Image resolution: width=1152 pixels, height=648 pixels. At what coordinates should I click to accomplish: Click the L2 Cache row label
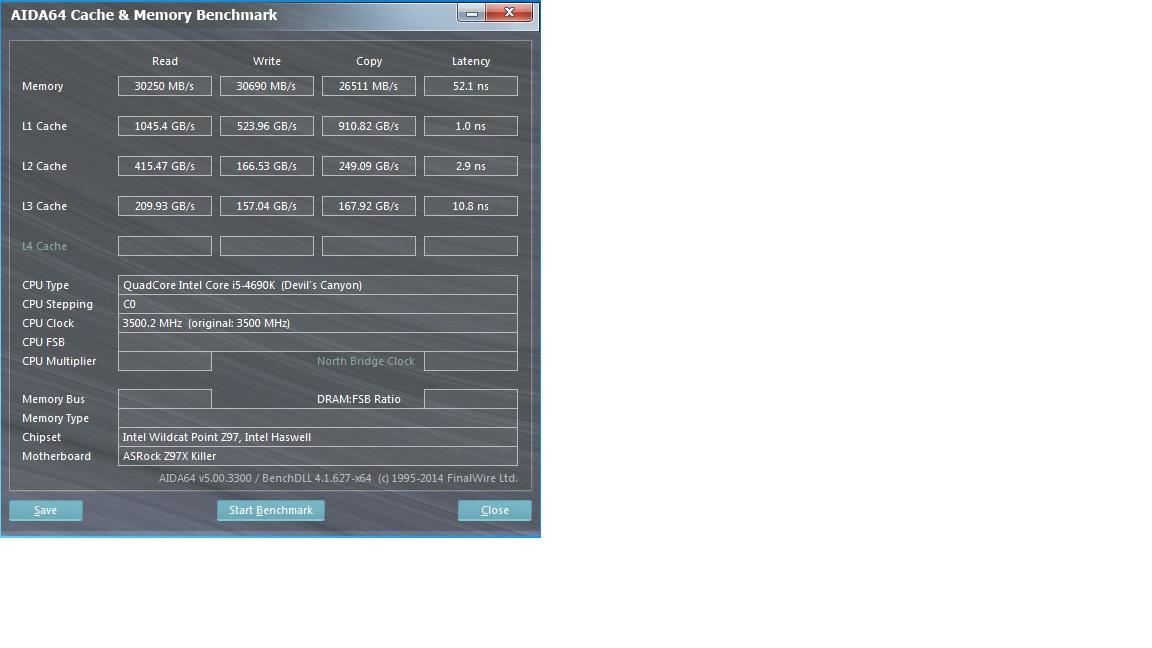44,166
